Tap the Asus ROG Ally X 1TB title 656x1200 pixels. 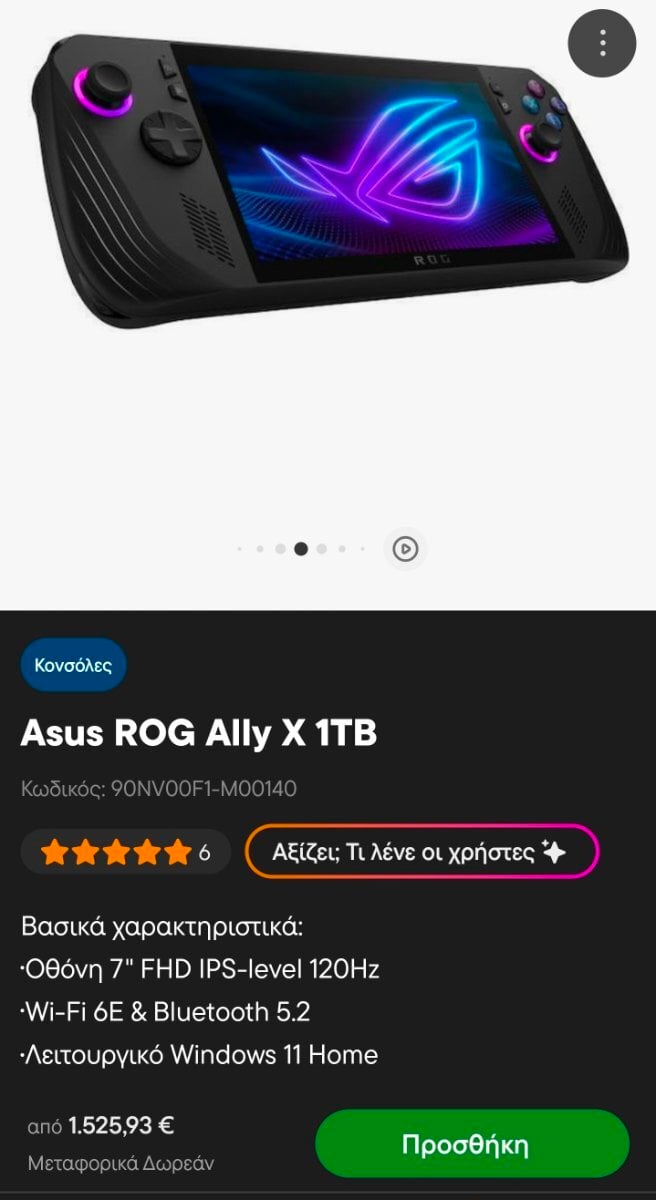click(x=199, y=734)
